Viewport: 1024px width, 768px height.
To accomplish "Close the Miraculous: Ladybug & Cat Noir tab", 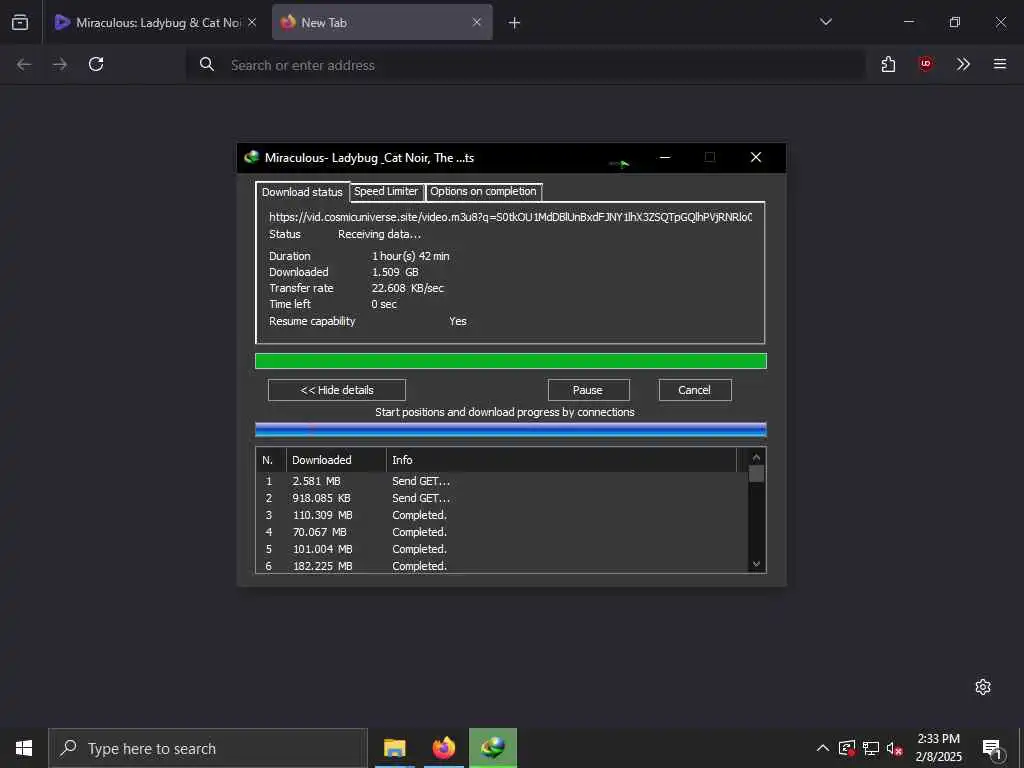I will [x=252, y=22].
